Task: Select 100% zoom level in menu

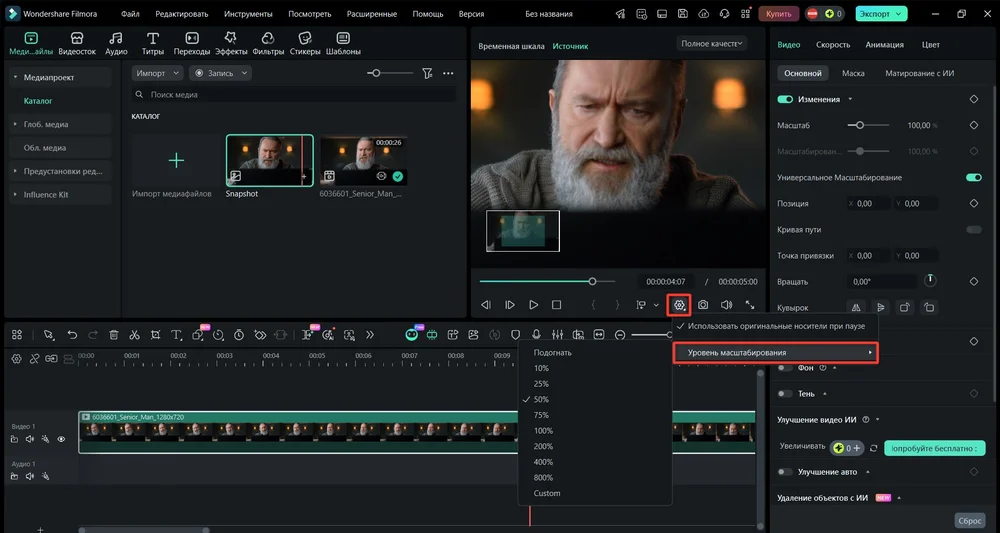Action: point(543,431)
